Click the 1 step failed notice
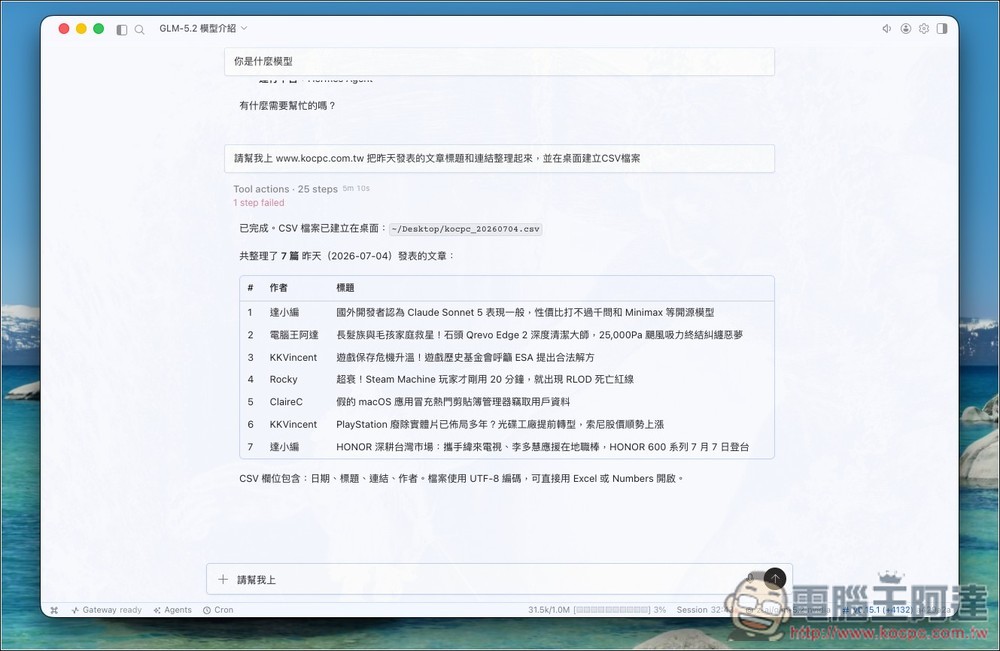1000x651 pixels. click(258, 203)
